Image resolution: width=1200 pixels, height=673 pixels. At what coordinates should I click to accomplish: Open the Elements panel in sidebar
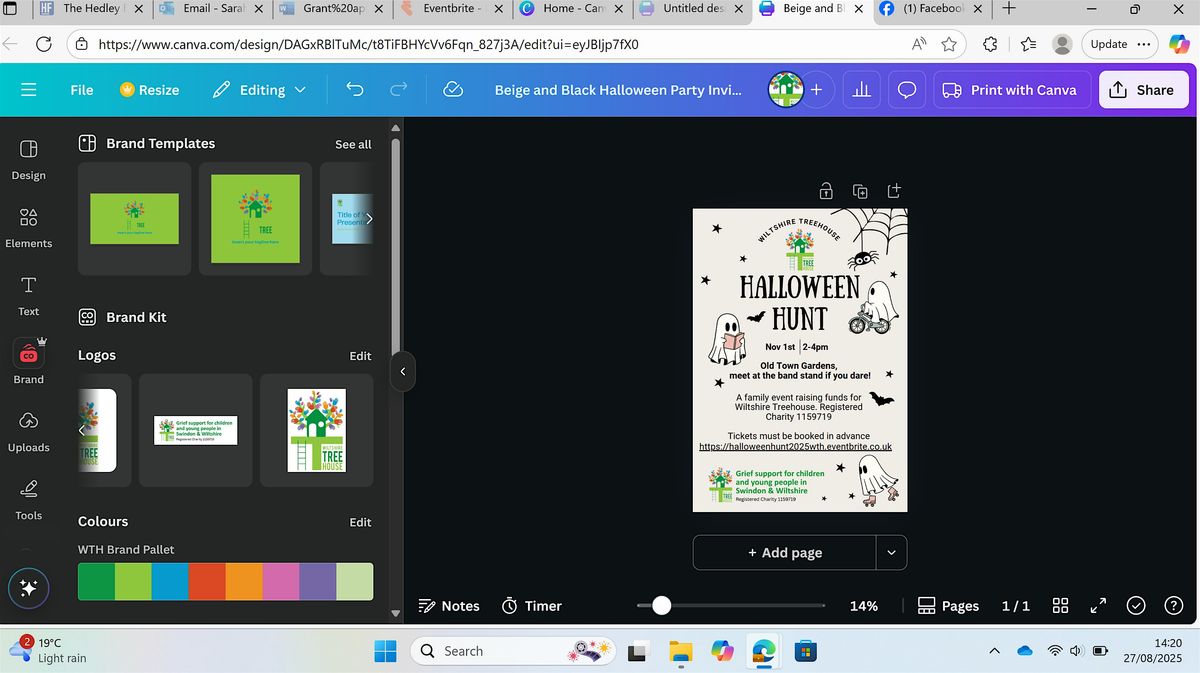click(28, 227)
